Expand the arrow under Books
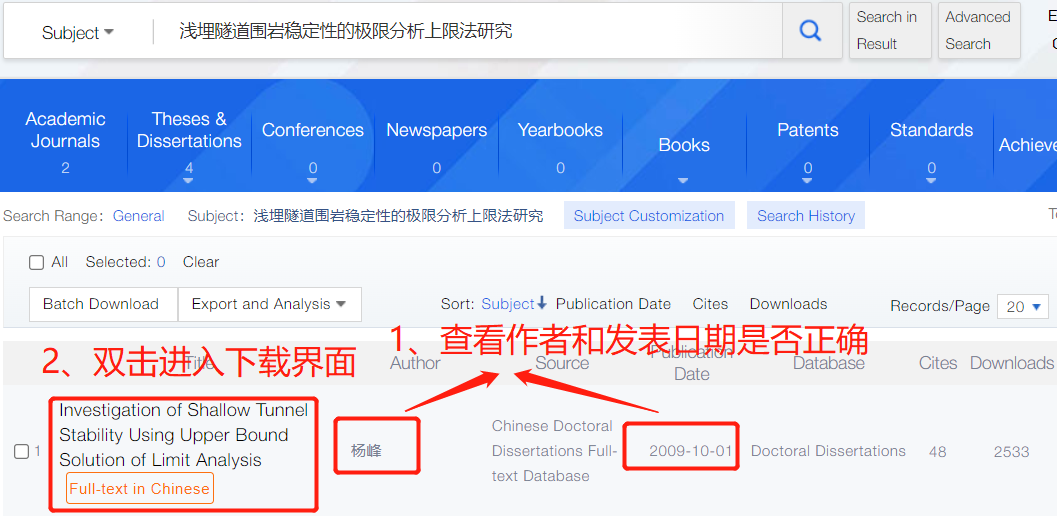The image size is (1057, 526). [x=683, y=181]
